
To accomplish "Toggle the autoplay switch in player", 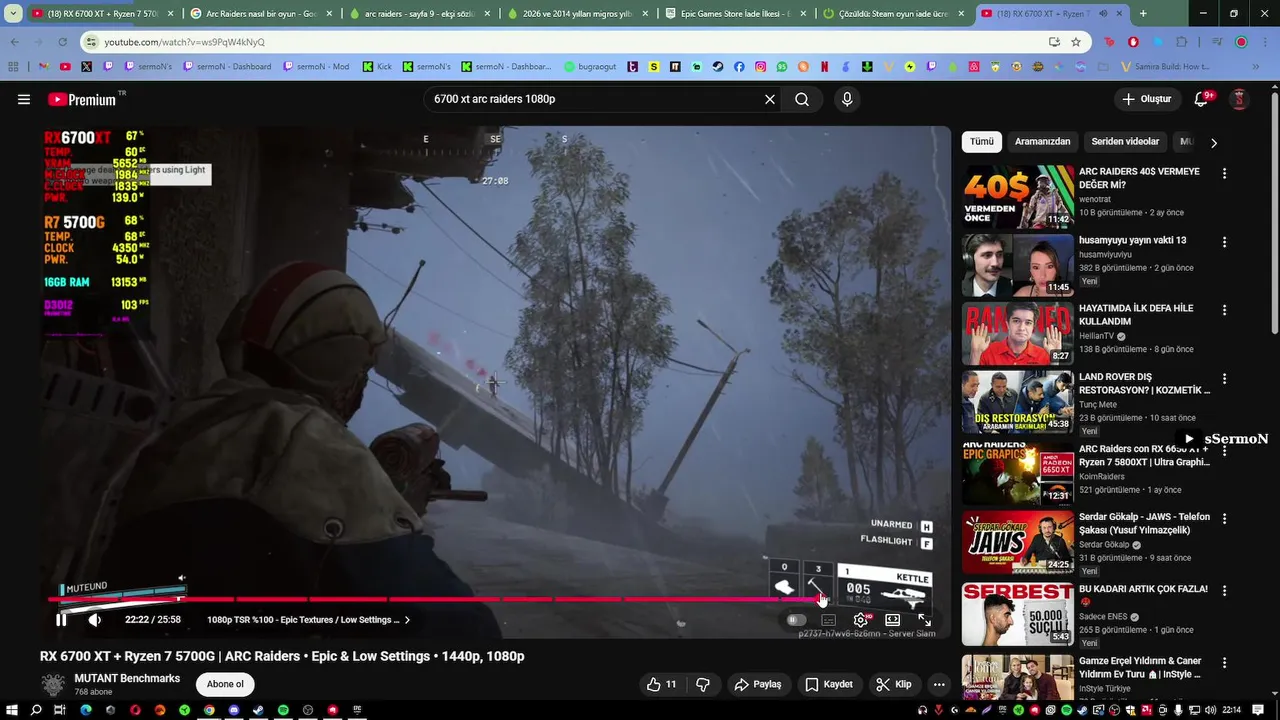I will (796, 620).
